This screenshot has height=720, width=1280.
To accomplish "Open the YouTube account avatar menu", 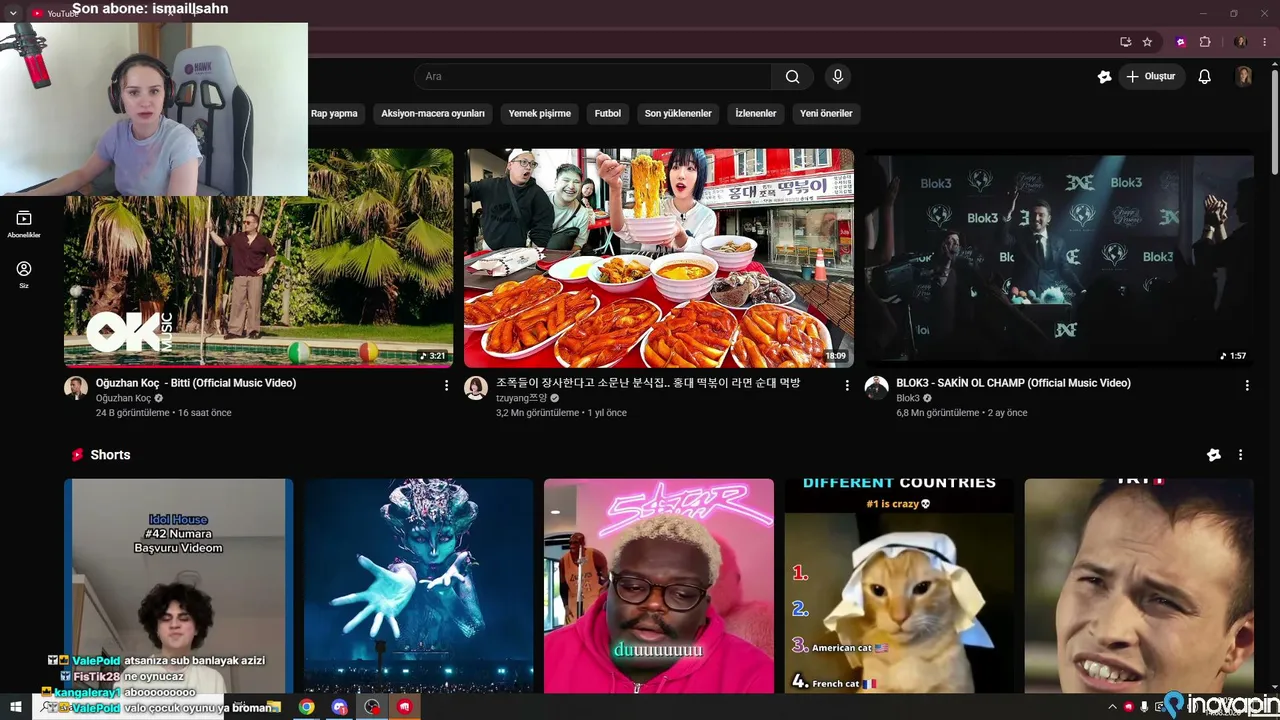I will tap(1244, 77).
